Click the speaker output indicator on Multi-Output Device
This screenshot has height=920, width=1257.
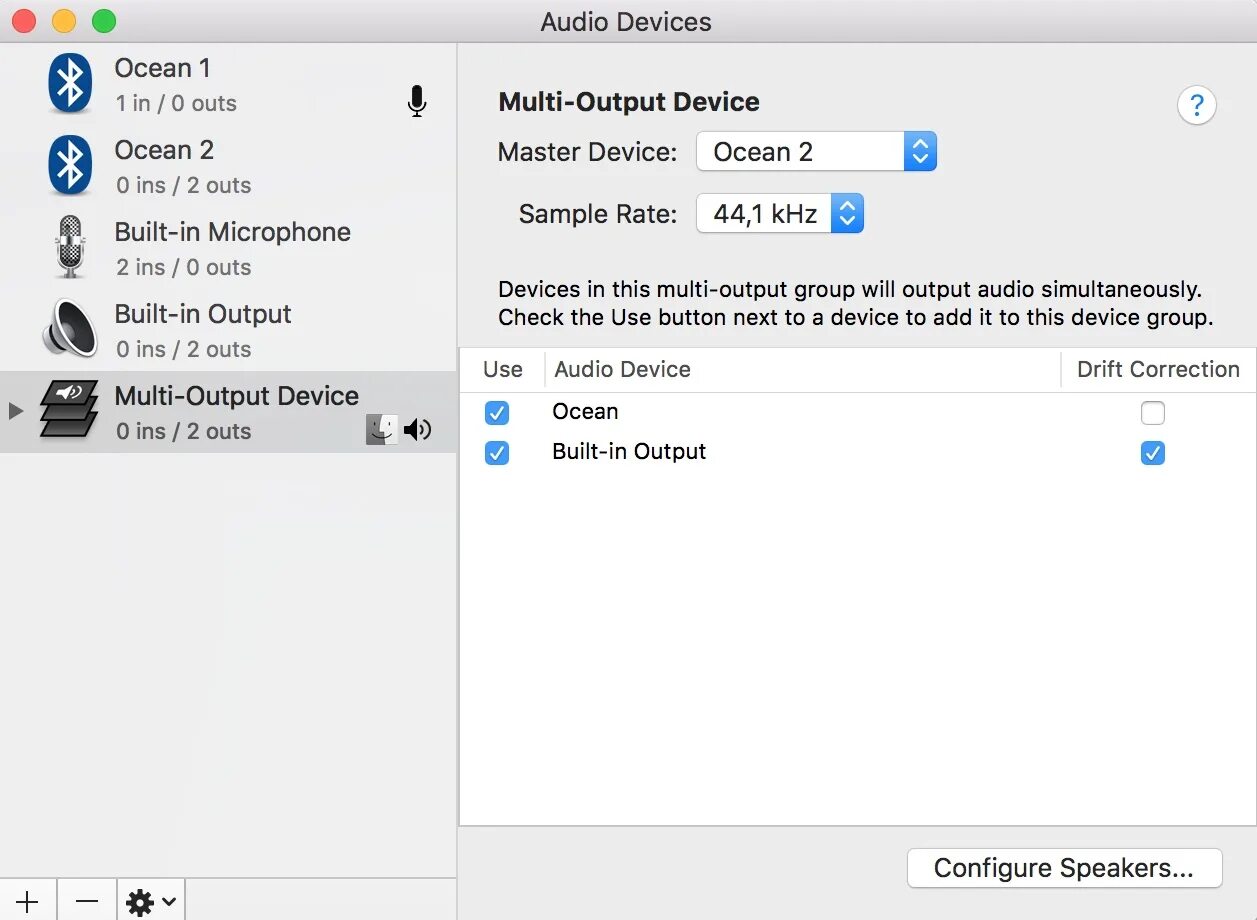click(x=417, y=430)
